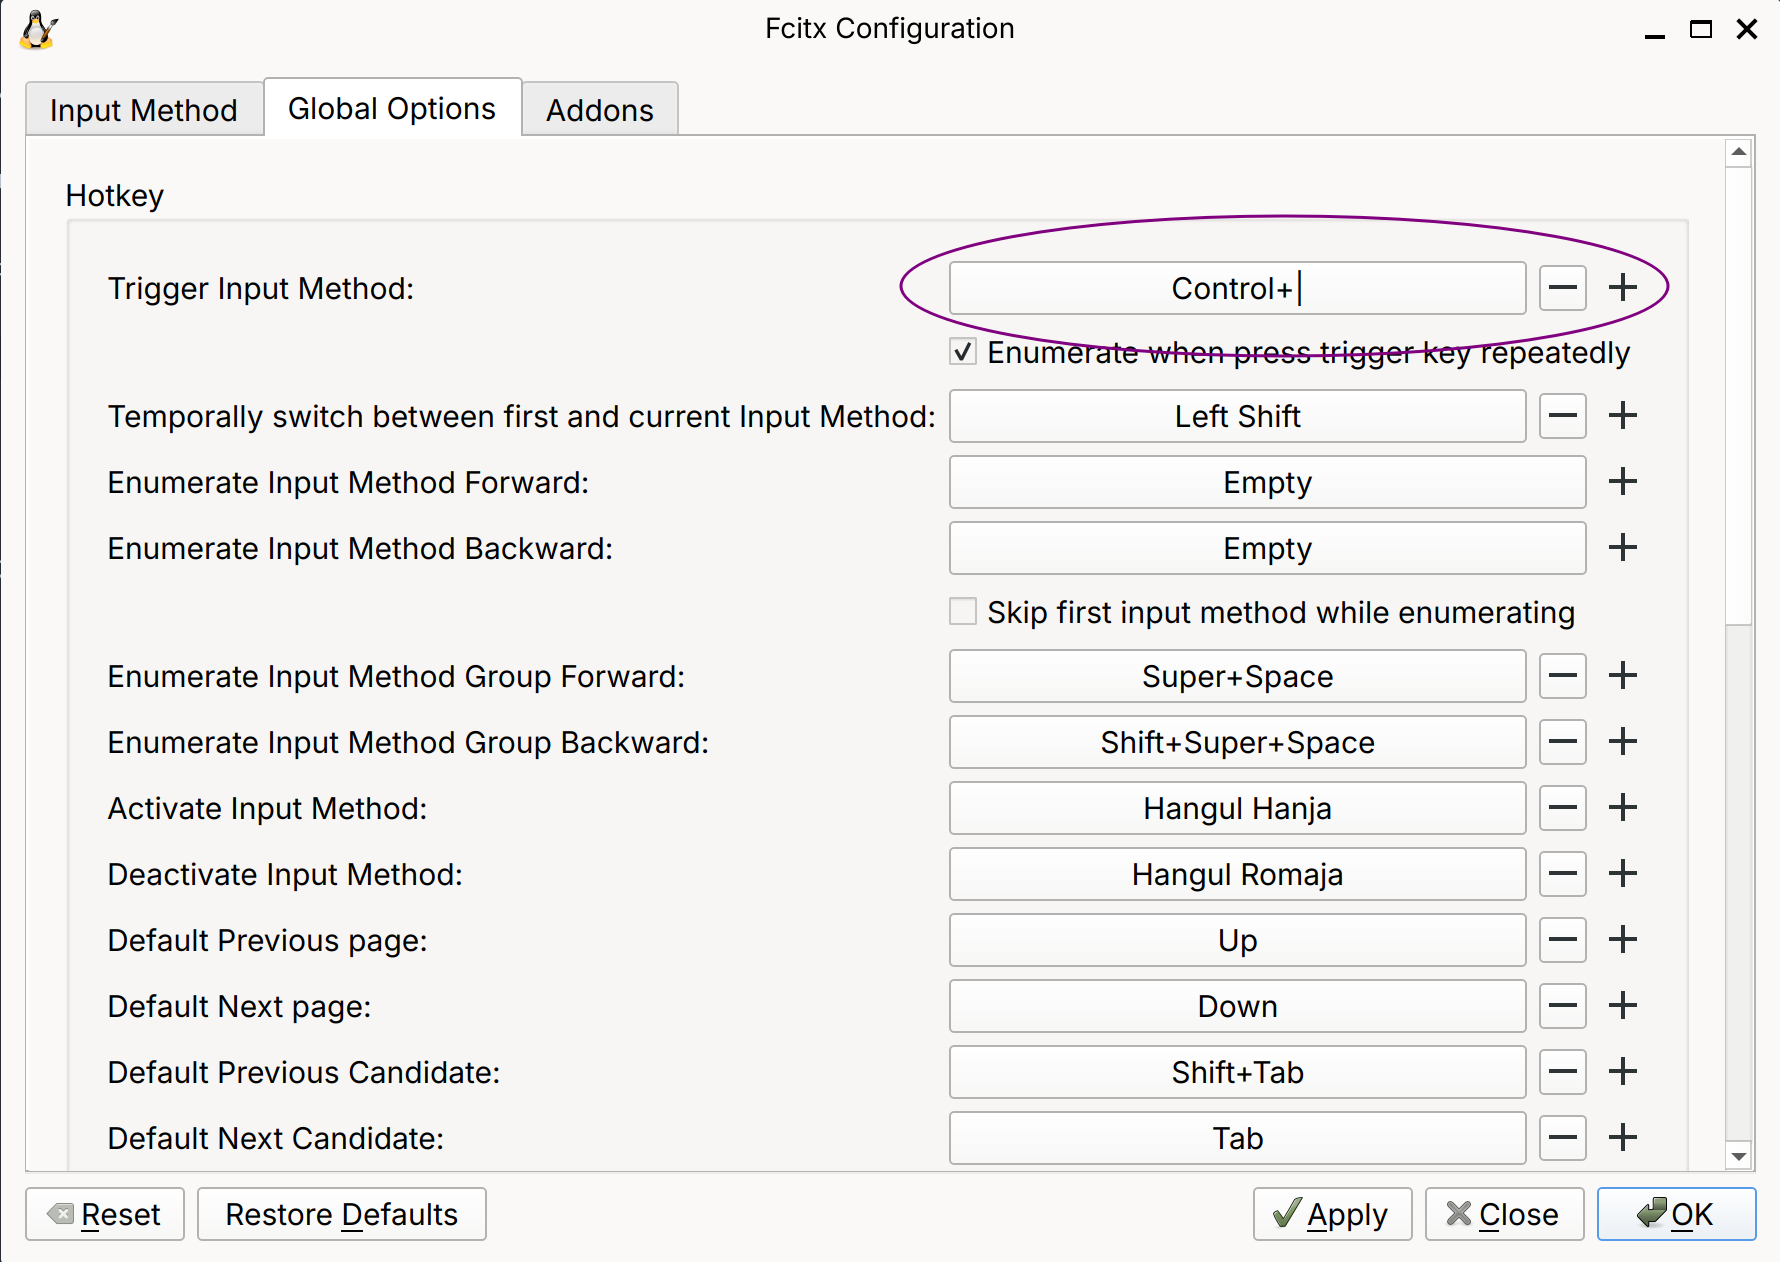1780x1262 pixels.
Task: Click the scrollbar up arrow
Action: pyautogui.click(x=1739, y=152)
